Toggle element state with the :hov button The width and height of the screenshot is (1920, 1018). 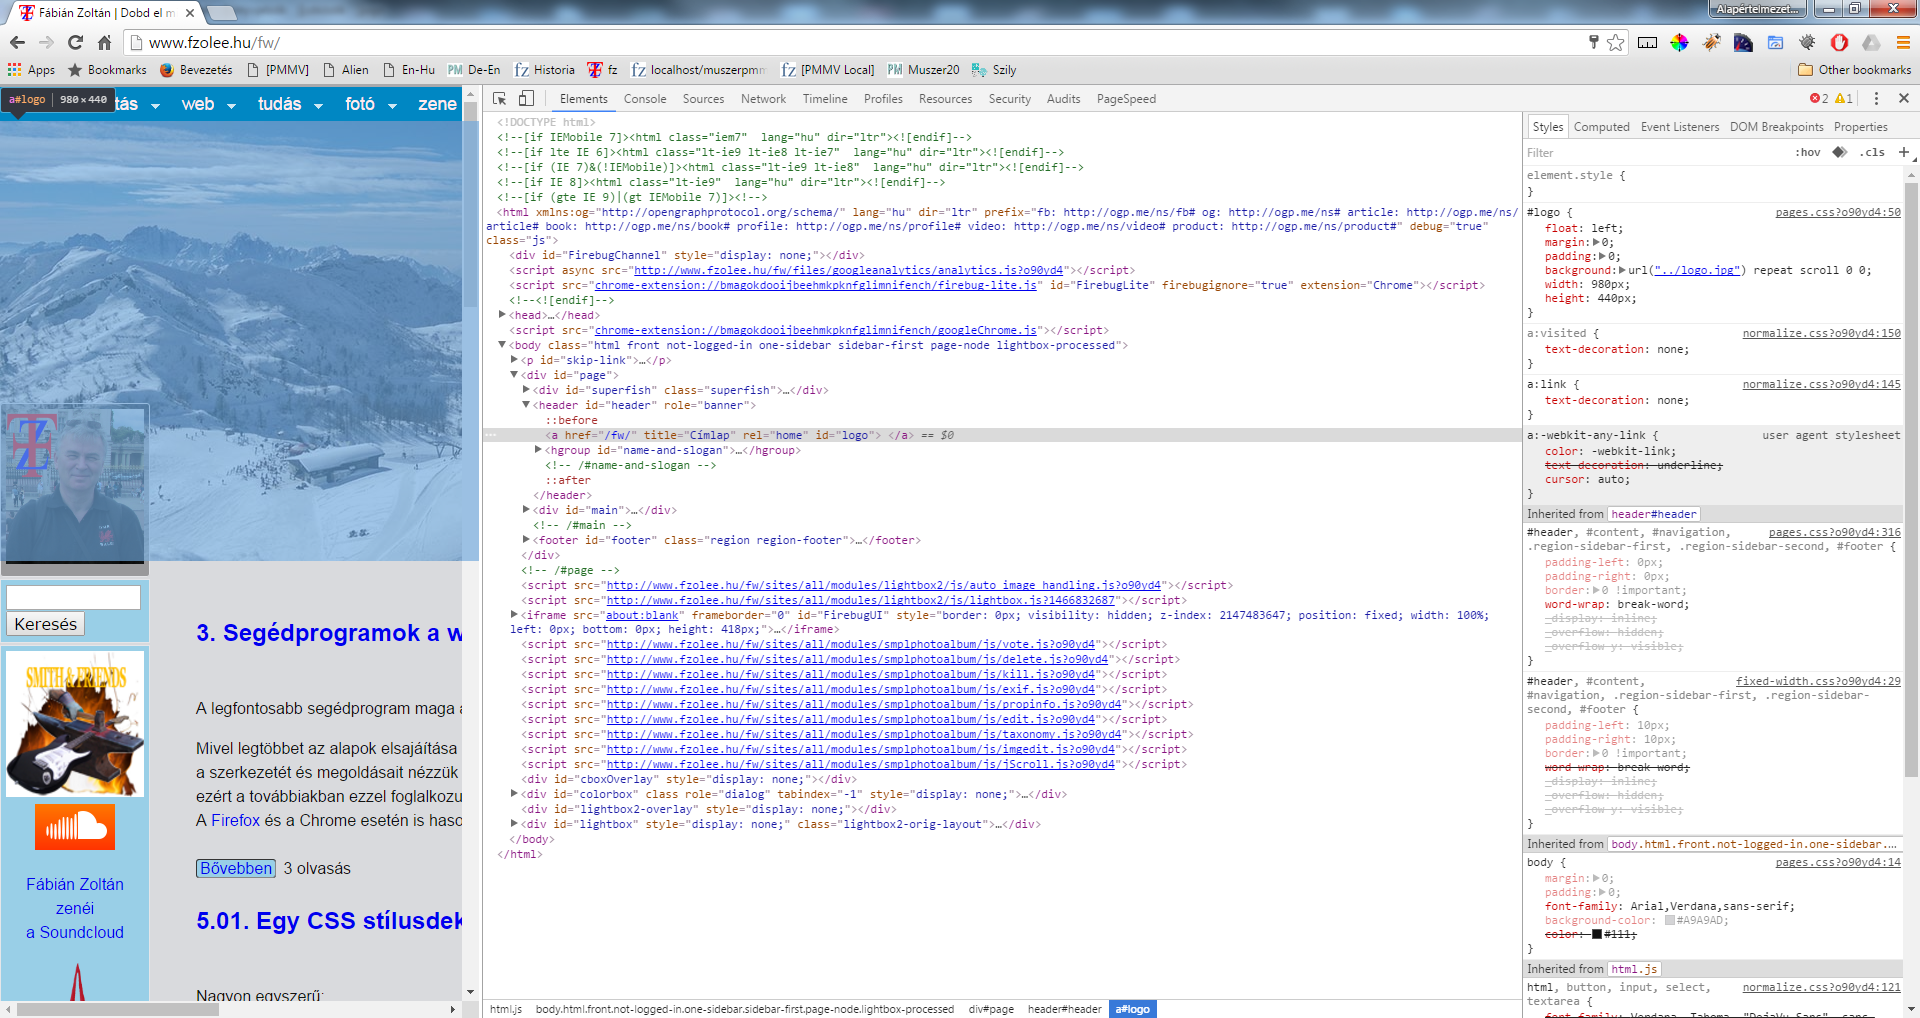[x=1808, y=152]
